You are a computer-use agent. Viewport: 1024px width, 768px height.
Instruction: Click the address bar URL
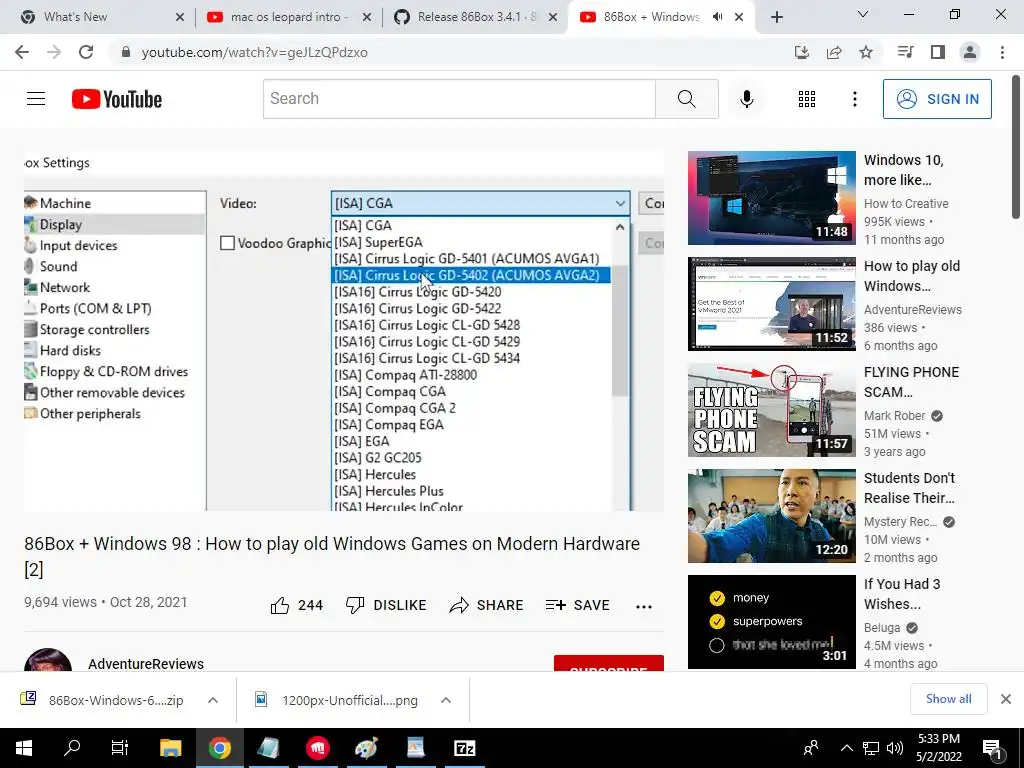point(255,52)
